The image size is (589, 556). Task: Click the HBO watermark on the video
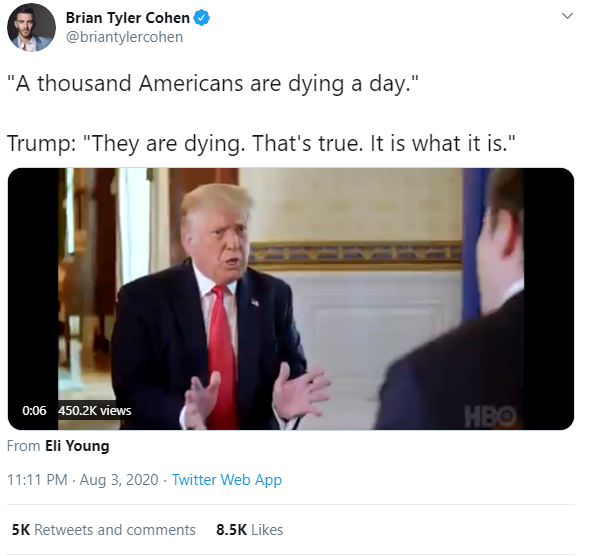click(x=490, y=417)
